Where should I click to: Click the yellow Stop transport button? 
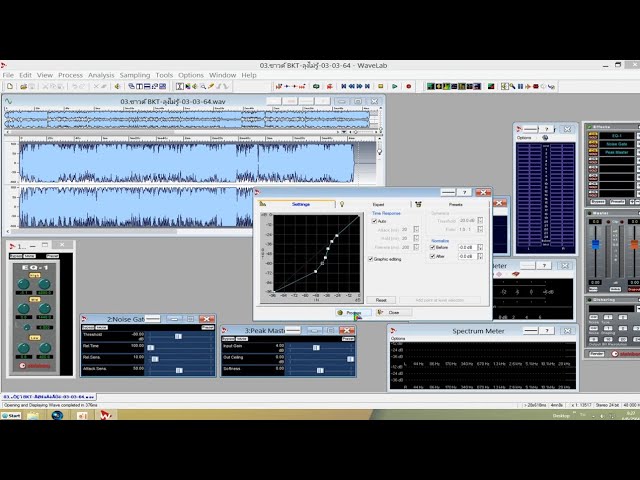tap(380, 87)
